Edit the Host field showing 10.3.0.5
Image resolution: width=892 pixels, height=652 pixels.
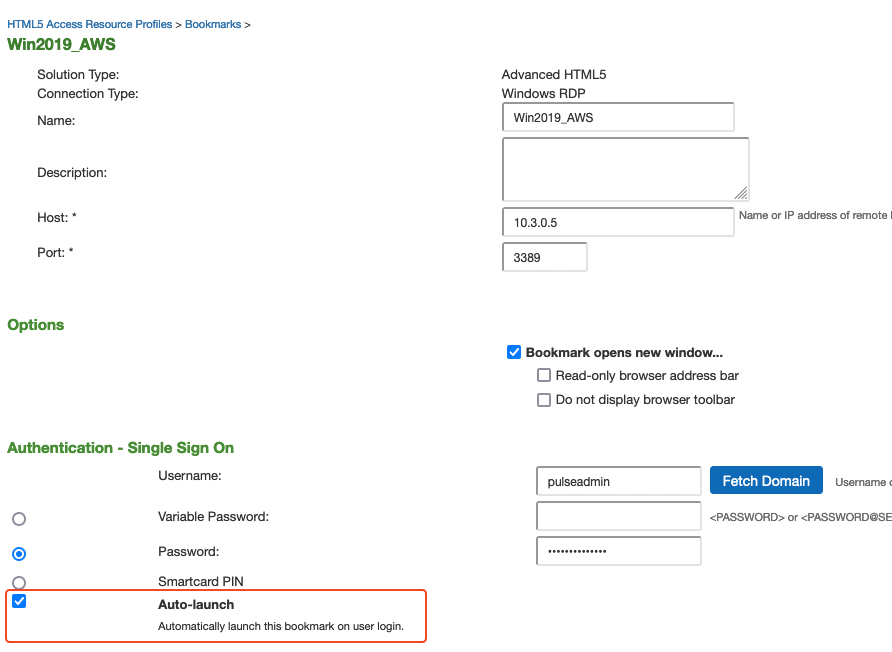coord(617,221)
